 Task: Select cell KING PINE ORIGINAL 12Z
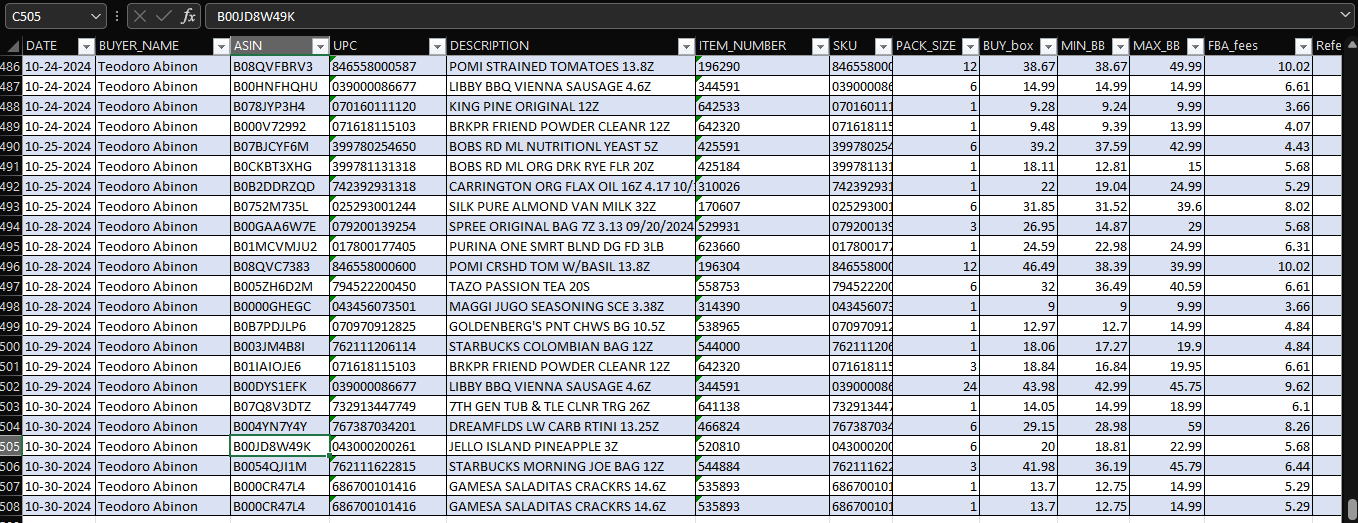pyautogui.click(x=571, y=106)
